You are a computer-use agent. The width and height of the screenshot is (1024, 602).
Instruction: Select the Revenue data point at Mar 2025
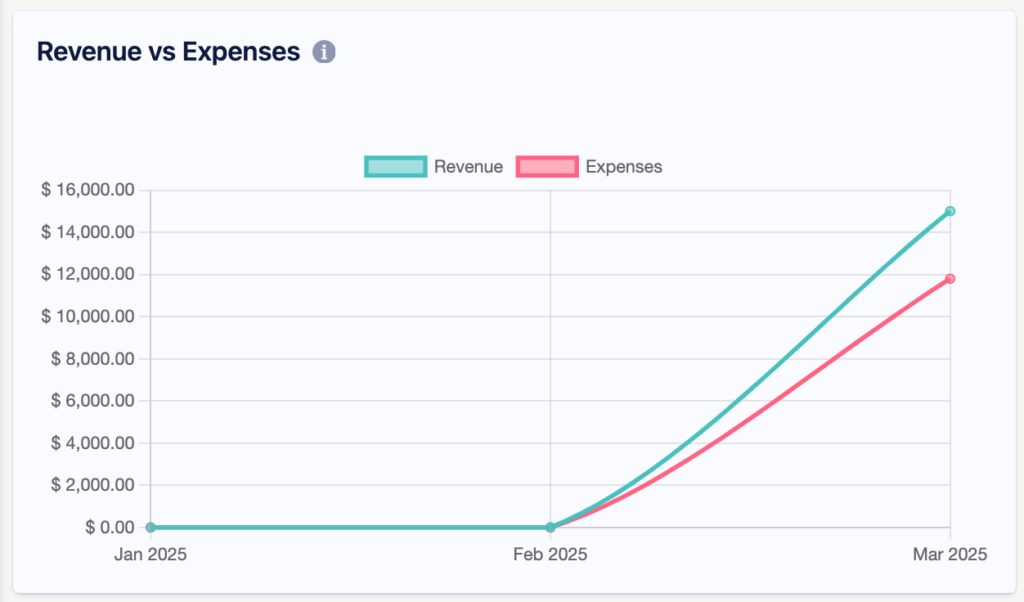click(x=950, y=211)
